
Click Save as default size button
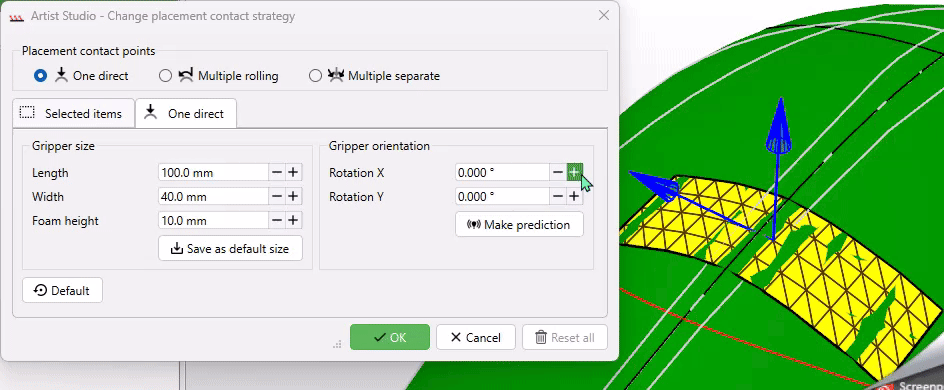click(230, 249)
